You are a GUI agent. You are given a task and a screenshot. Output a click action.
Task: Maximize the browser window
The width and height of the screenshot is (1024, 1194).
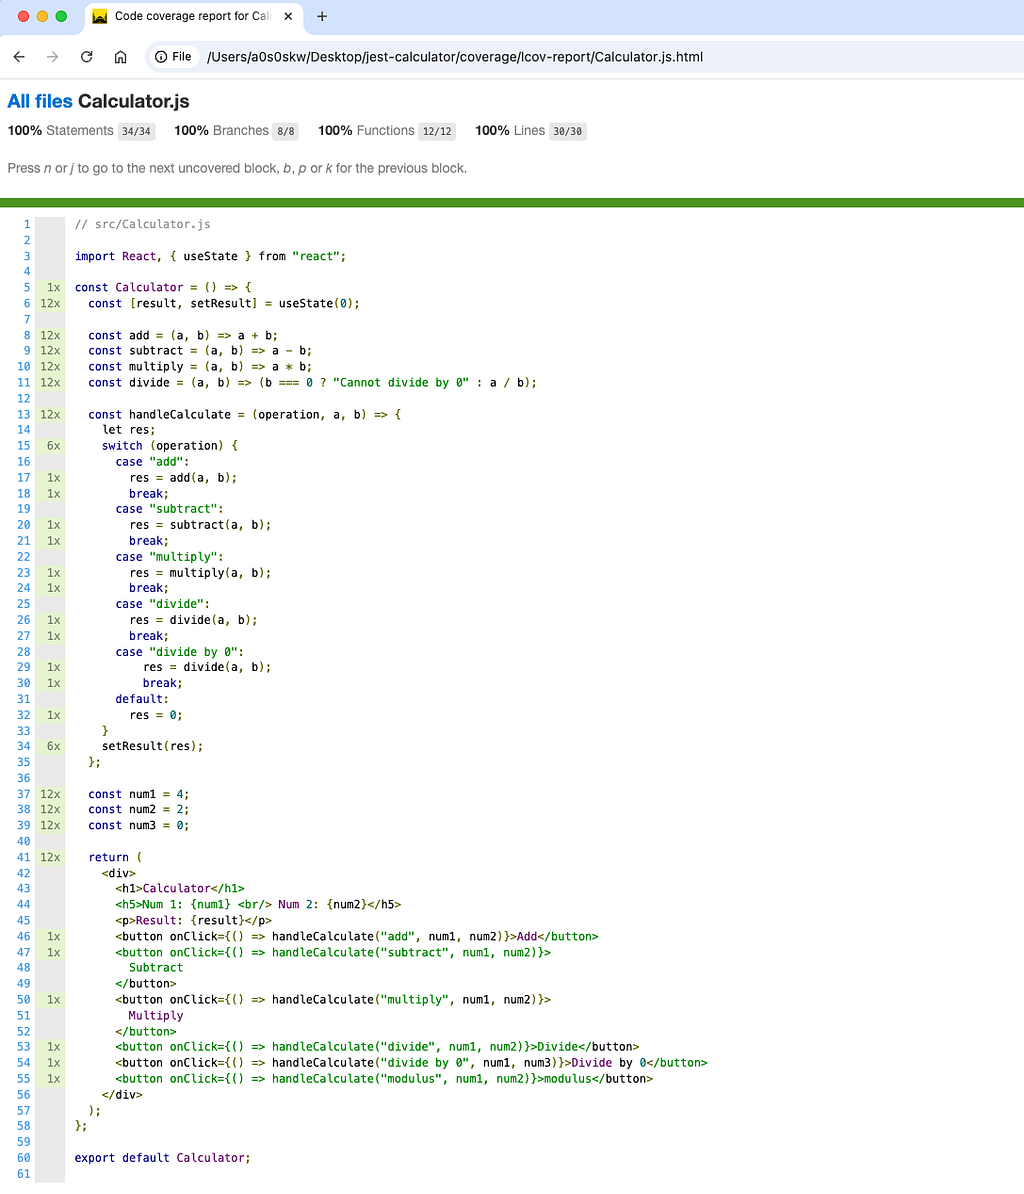click(x=62, y=16)
